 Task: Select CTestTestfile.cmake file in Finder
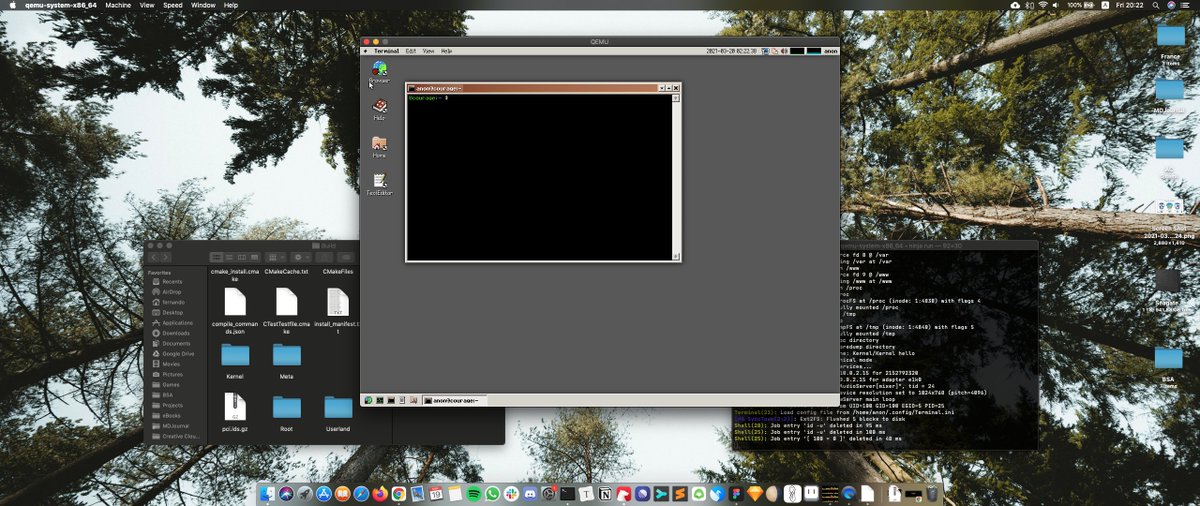point(287,302)
